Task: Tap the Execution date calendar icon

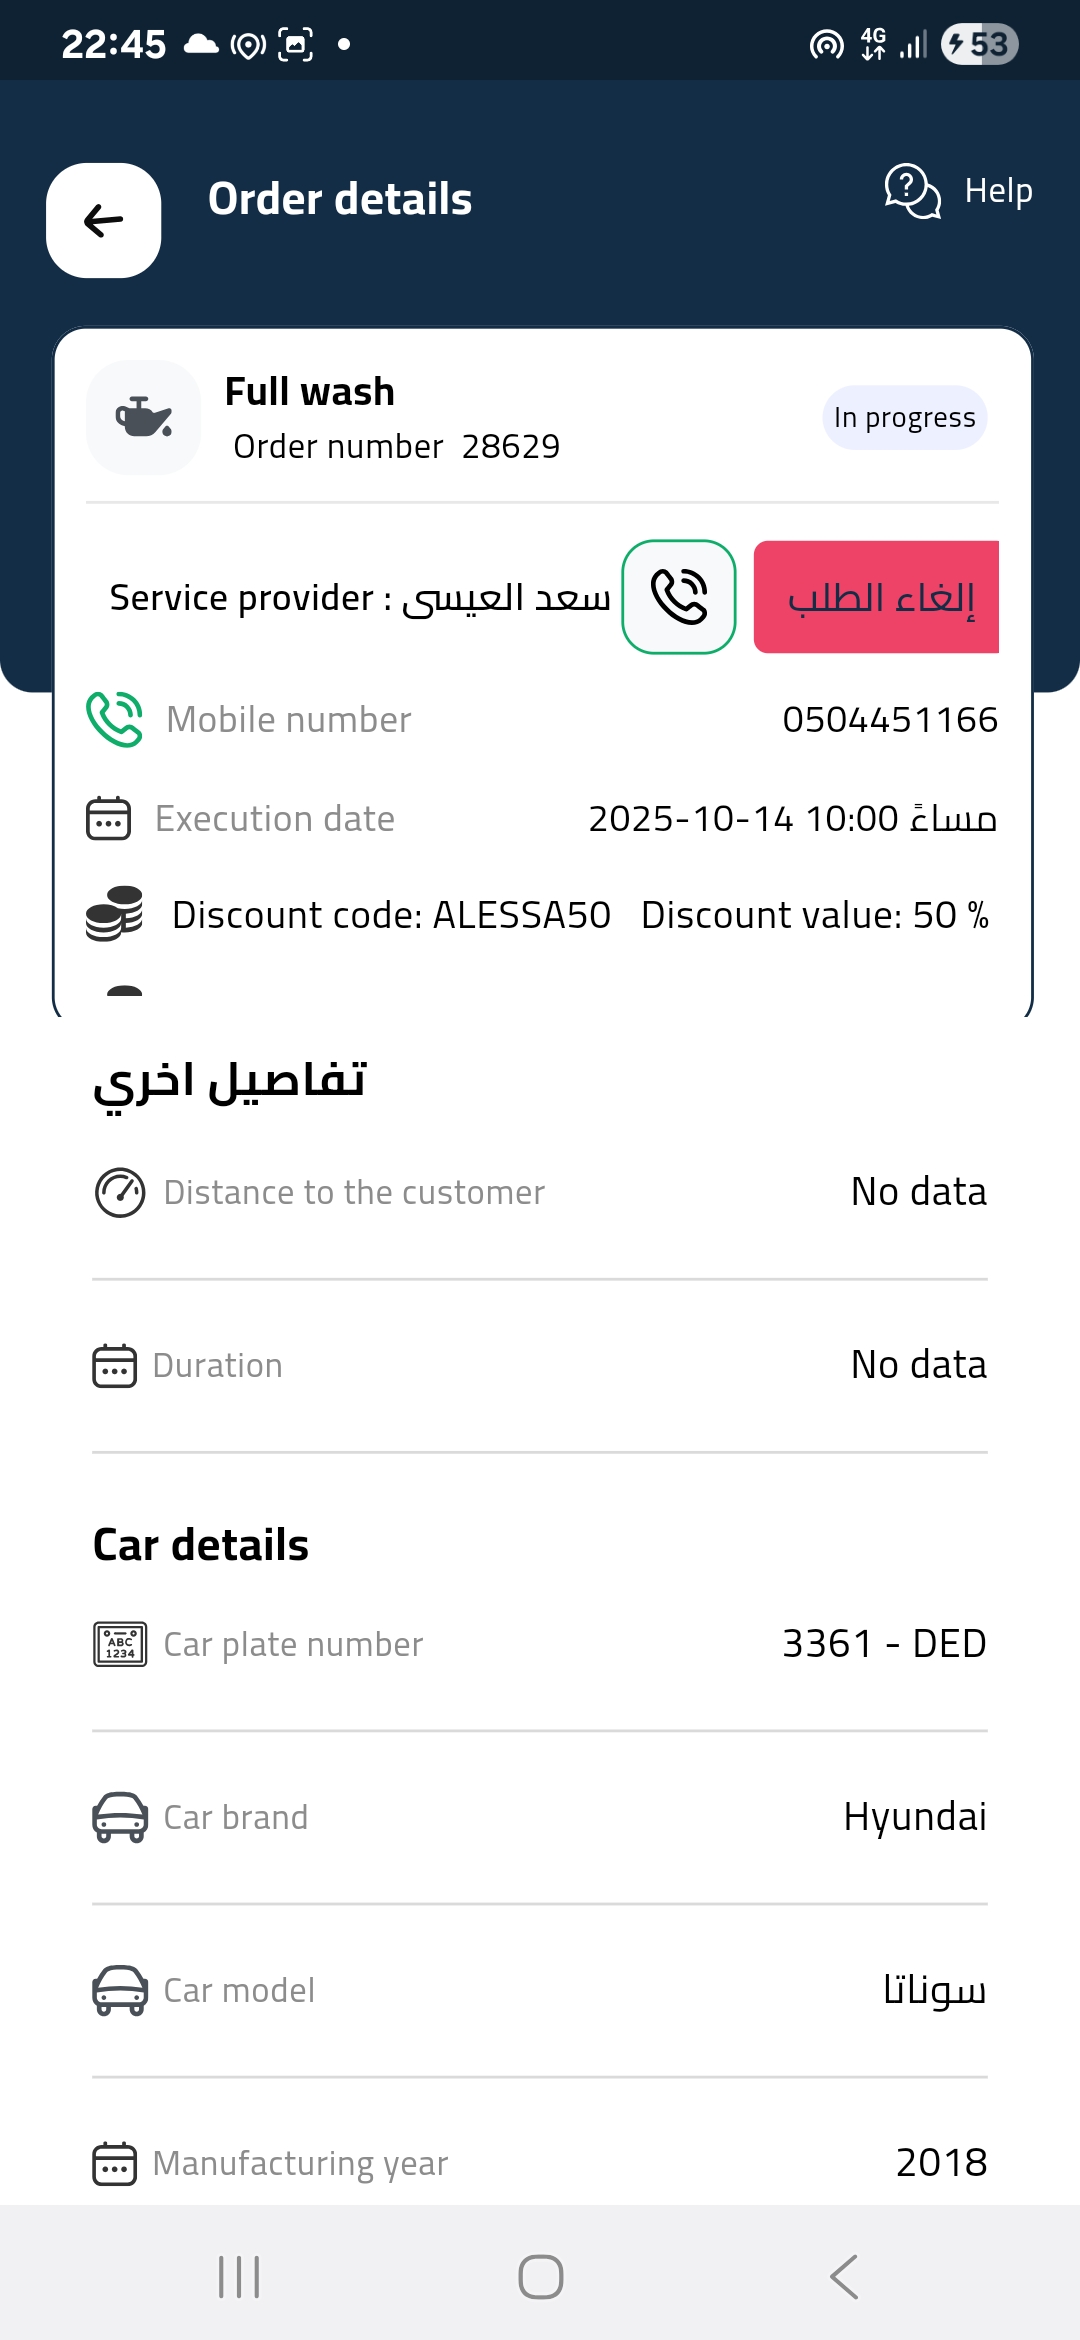Action: [108, 818]
